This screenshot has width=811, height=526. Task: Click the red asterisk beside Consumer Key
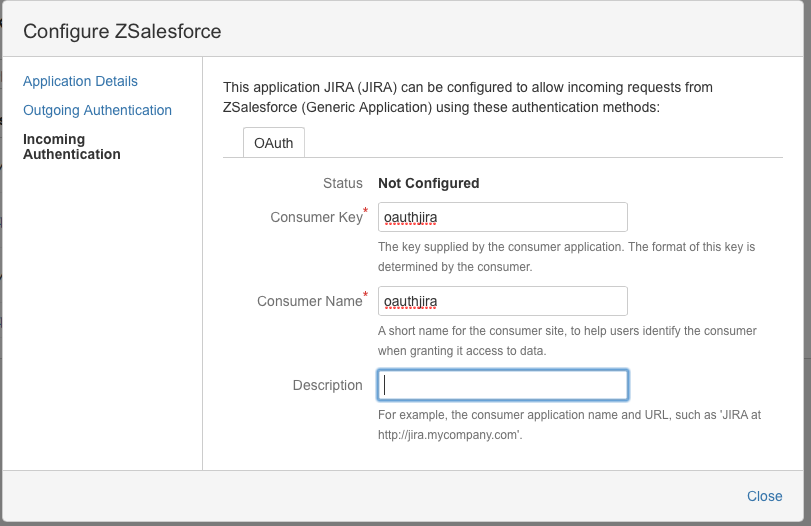coord(366,210)
